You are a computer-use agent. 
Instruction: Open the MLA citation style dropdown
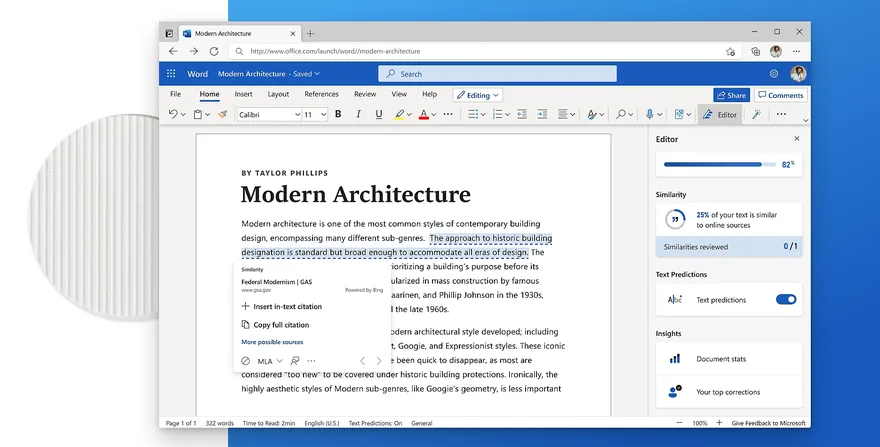[270, 361]
